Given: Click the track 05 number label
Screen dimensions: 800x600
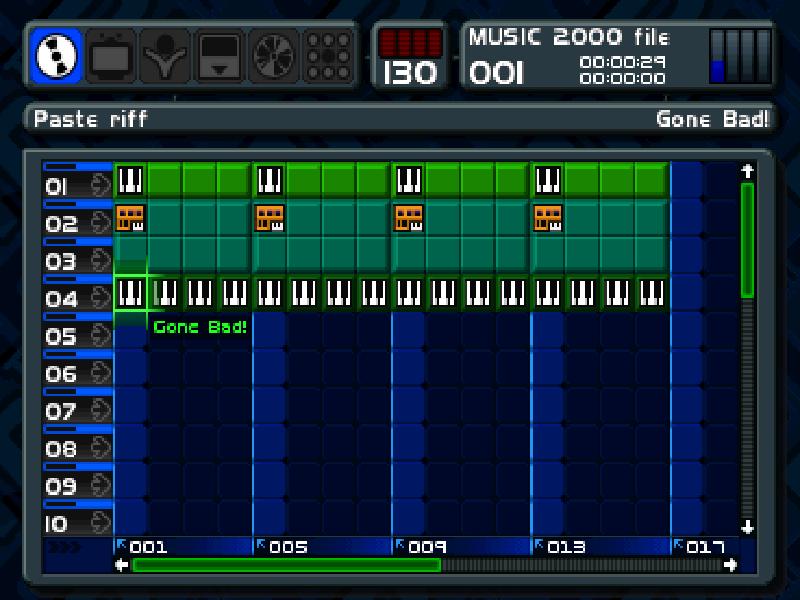Looking at the screenshot, I should coord(61,337).
